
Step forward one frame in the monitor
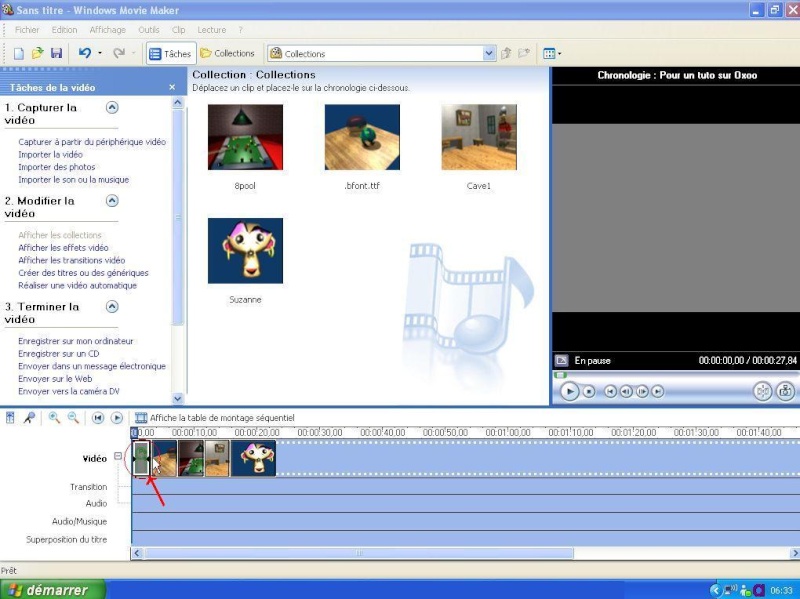click(642, 391)
